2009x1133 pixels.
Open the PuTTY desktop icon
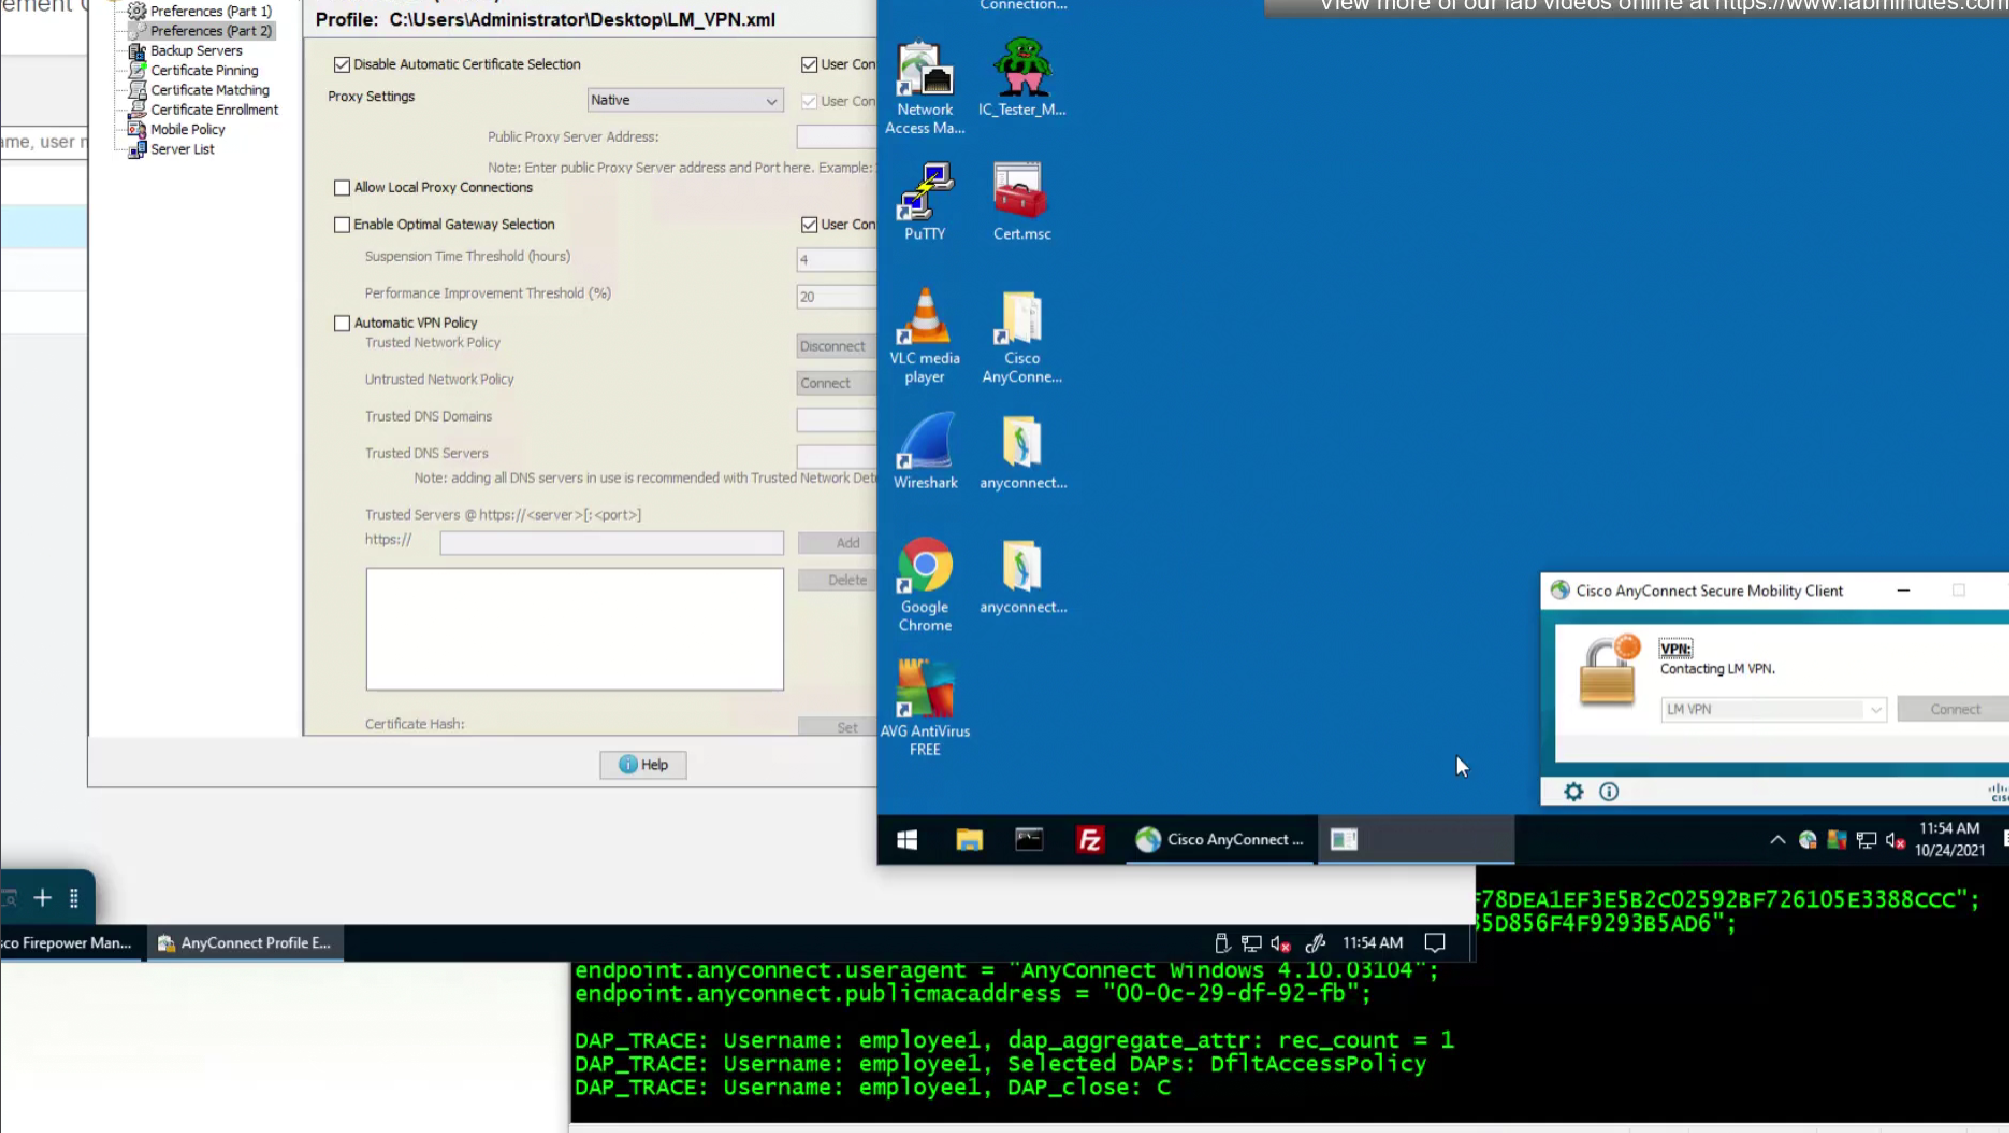924,201
